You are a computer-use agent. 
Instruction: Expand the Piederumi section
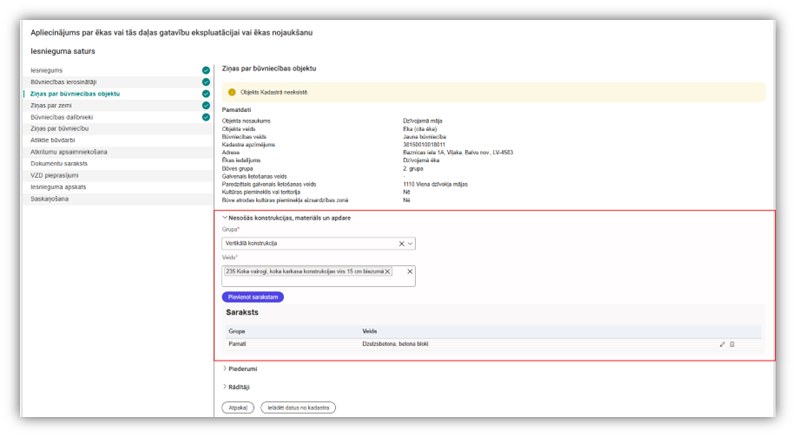tap(225, 369)
